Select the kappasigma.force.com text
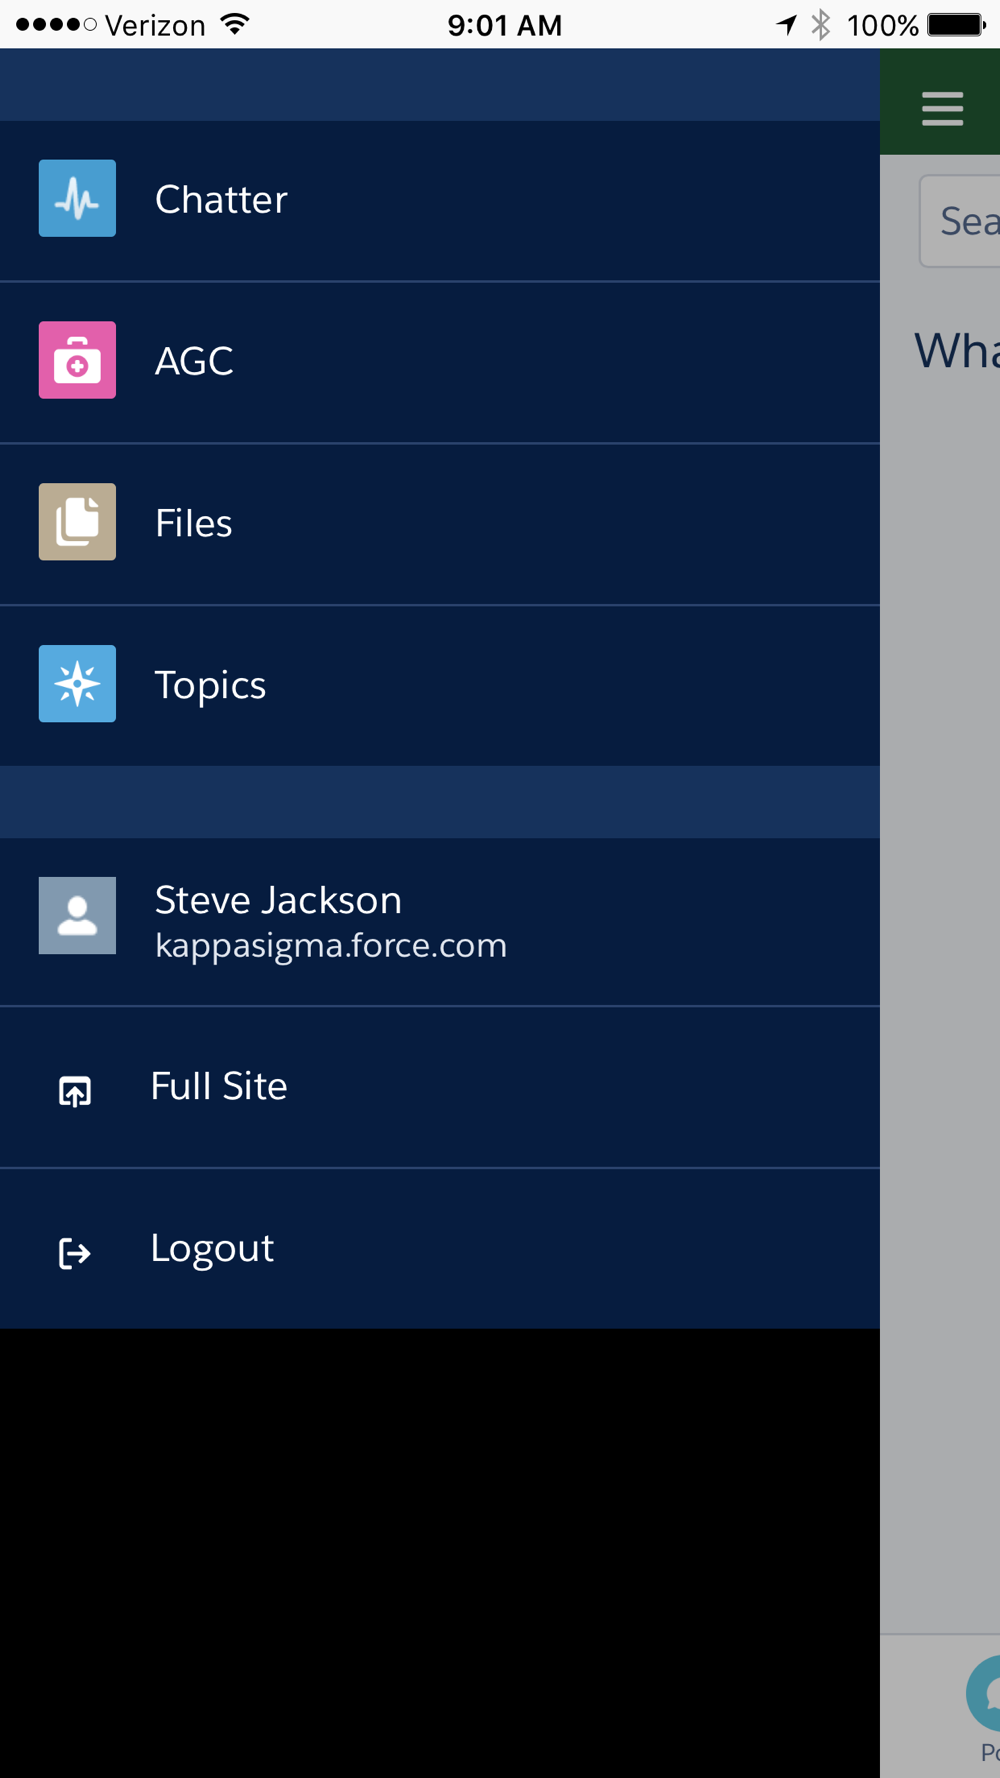Image resolution: width=1000 pixels, height=1778 pixels. click(331, 945)
